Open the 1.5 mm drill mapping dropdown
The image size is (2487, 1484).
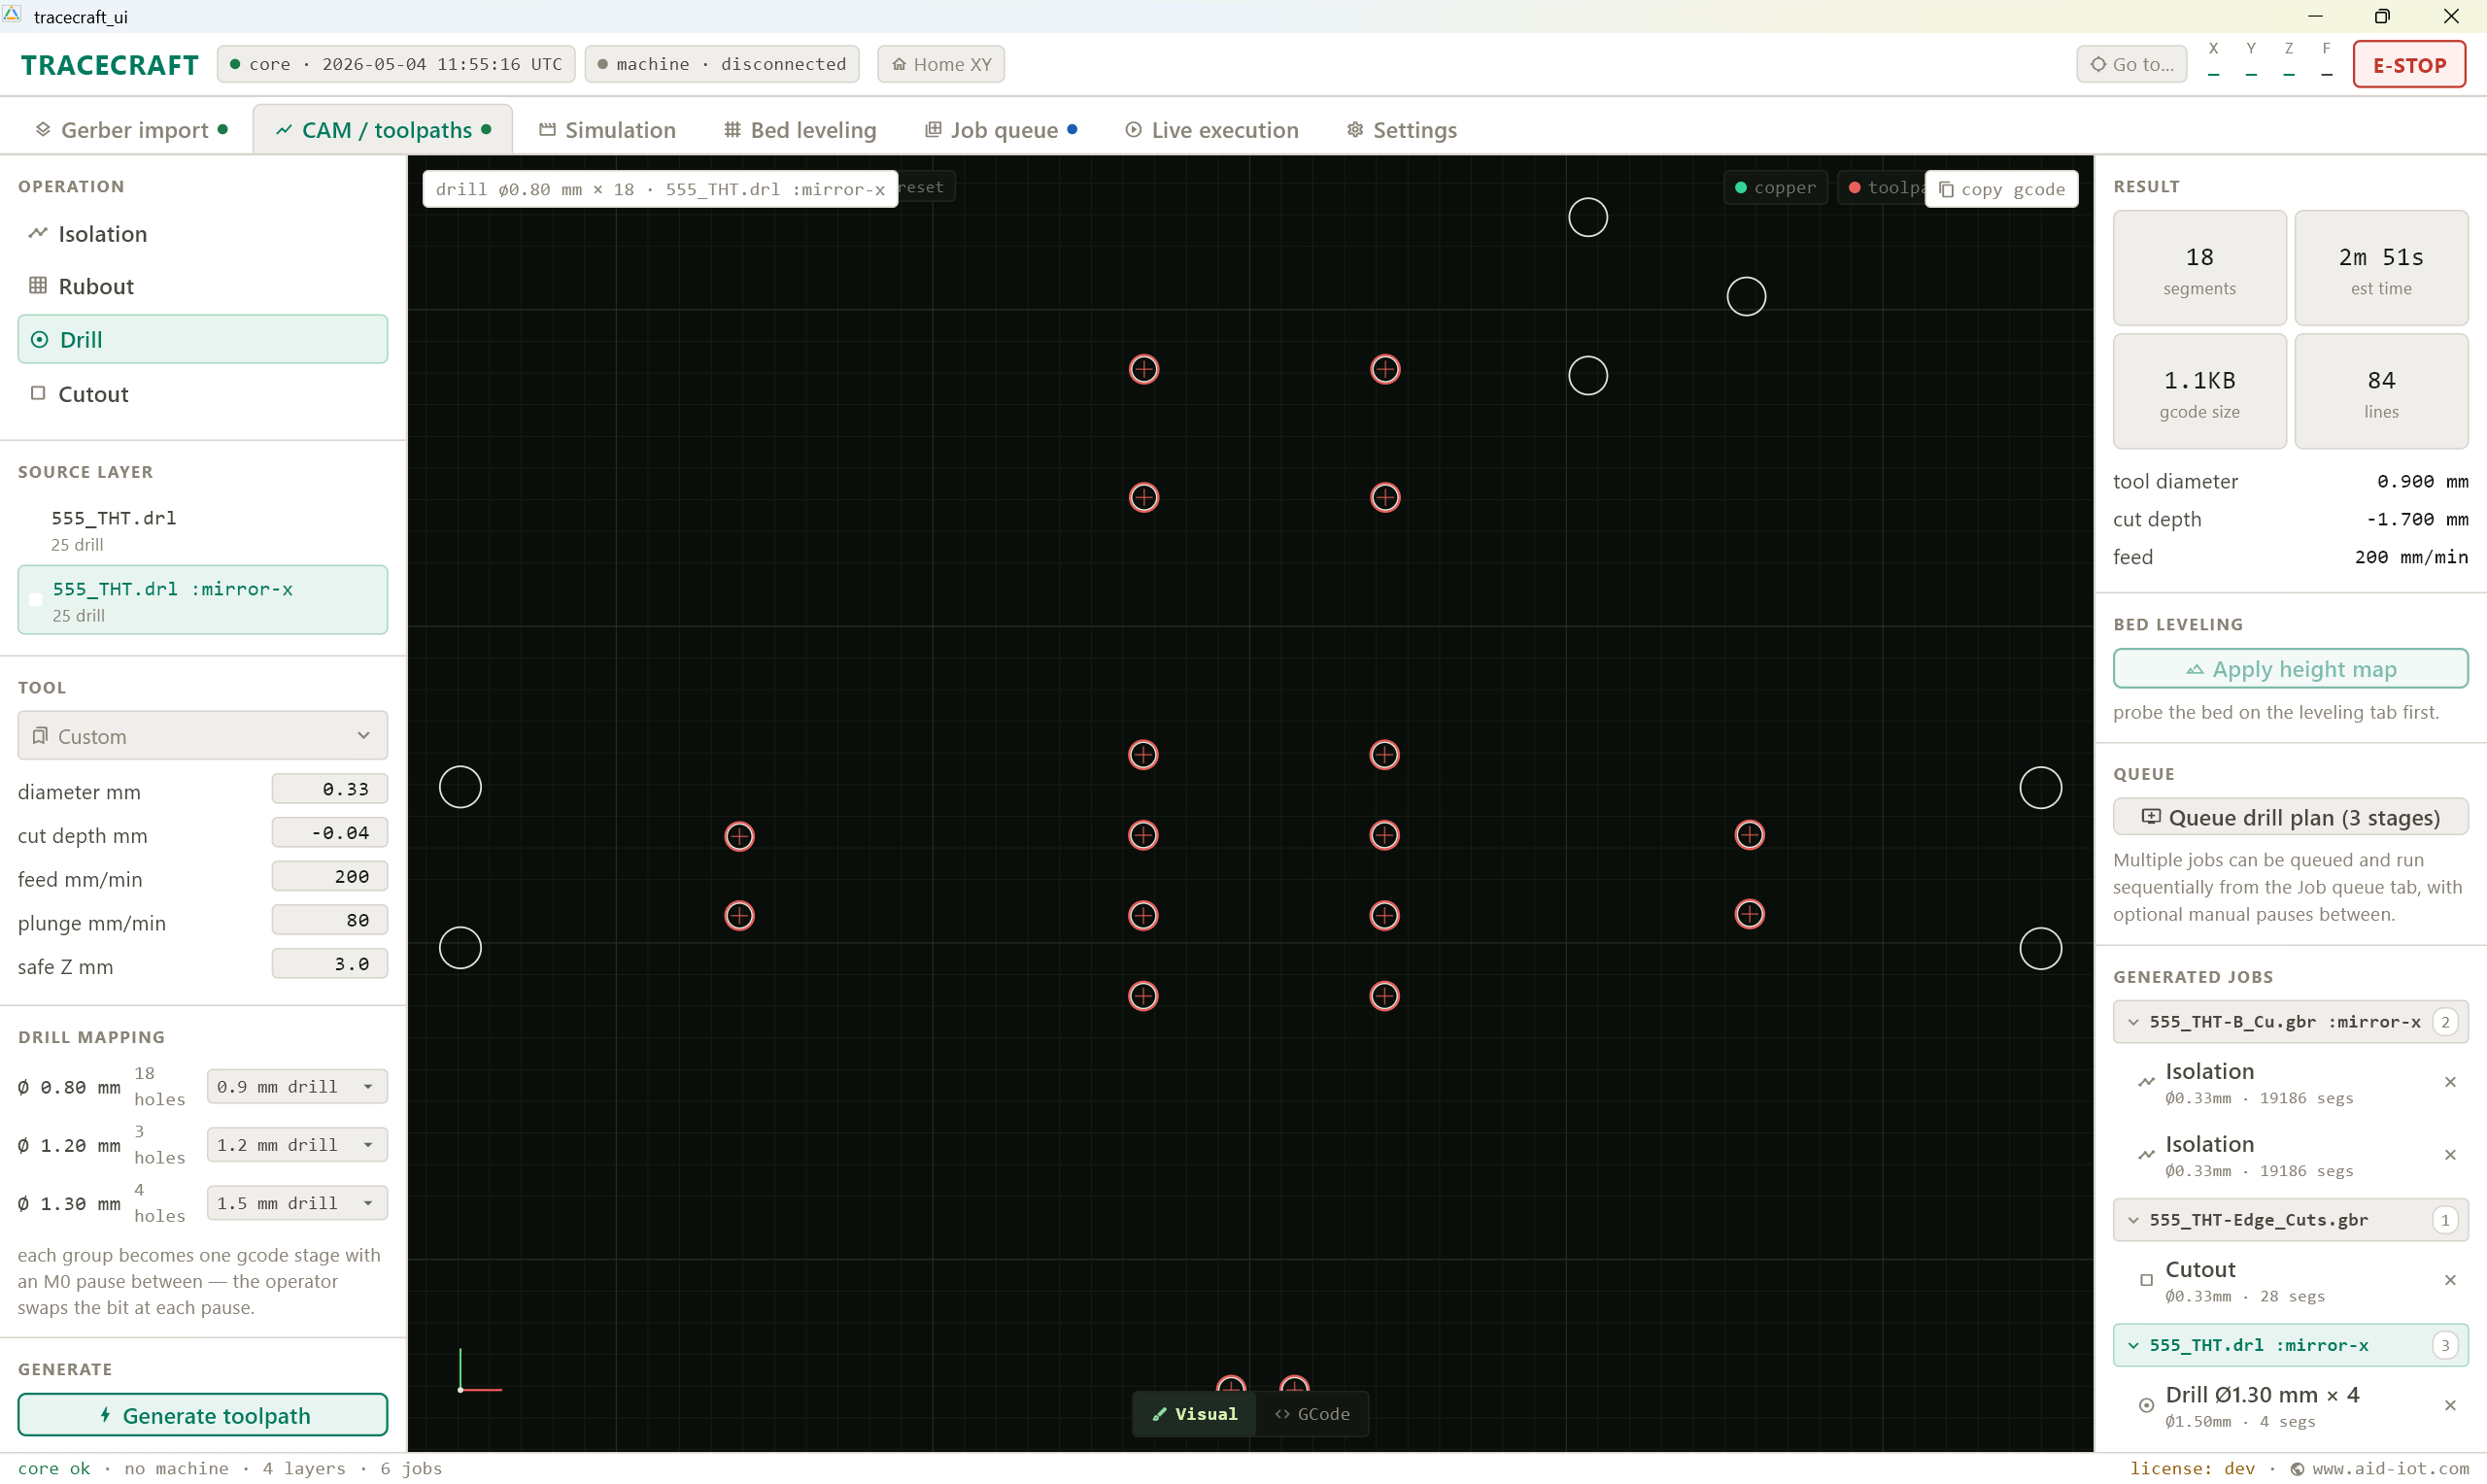[x=297, y=1203]
